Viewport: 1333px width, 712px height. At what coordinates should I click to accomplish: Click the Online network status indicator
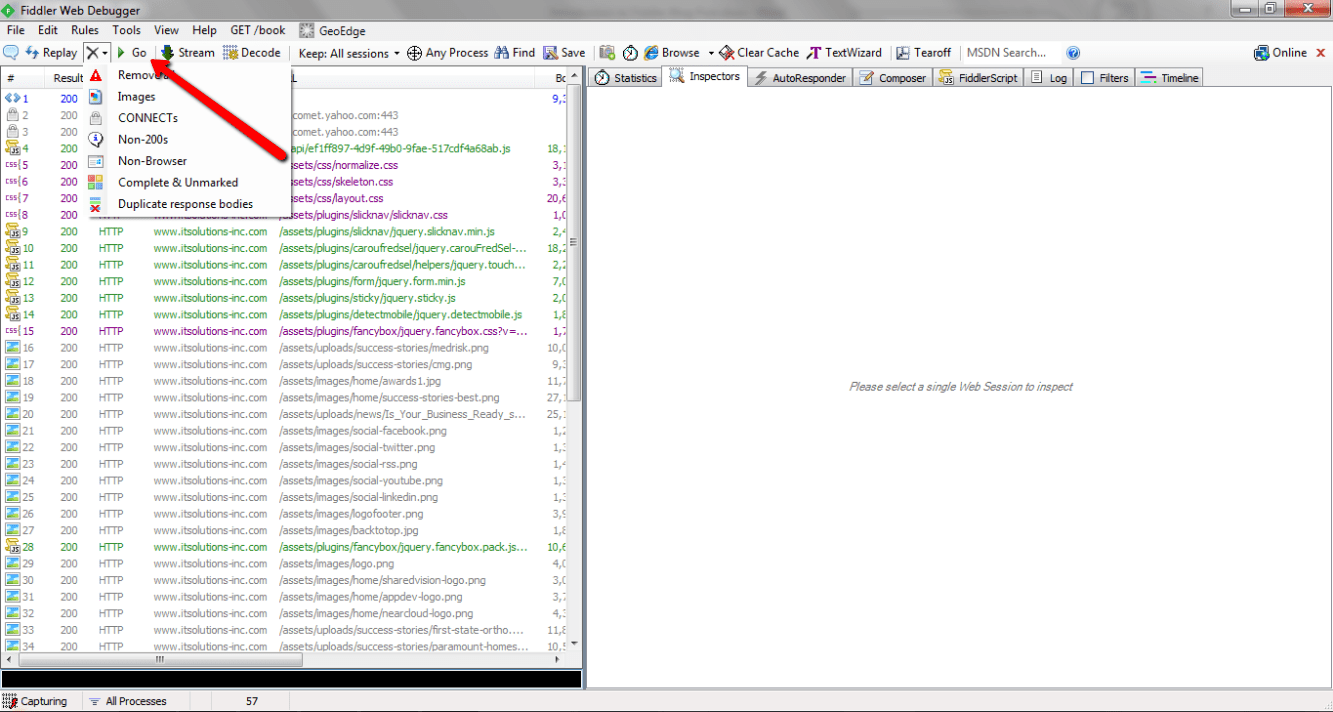[1280, 53]
